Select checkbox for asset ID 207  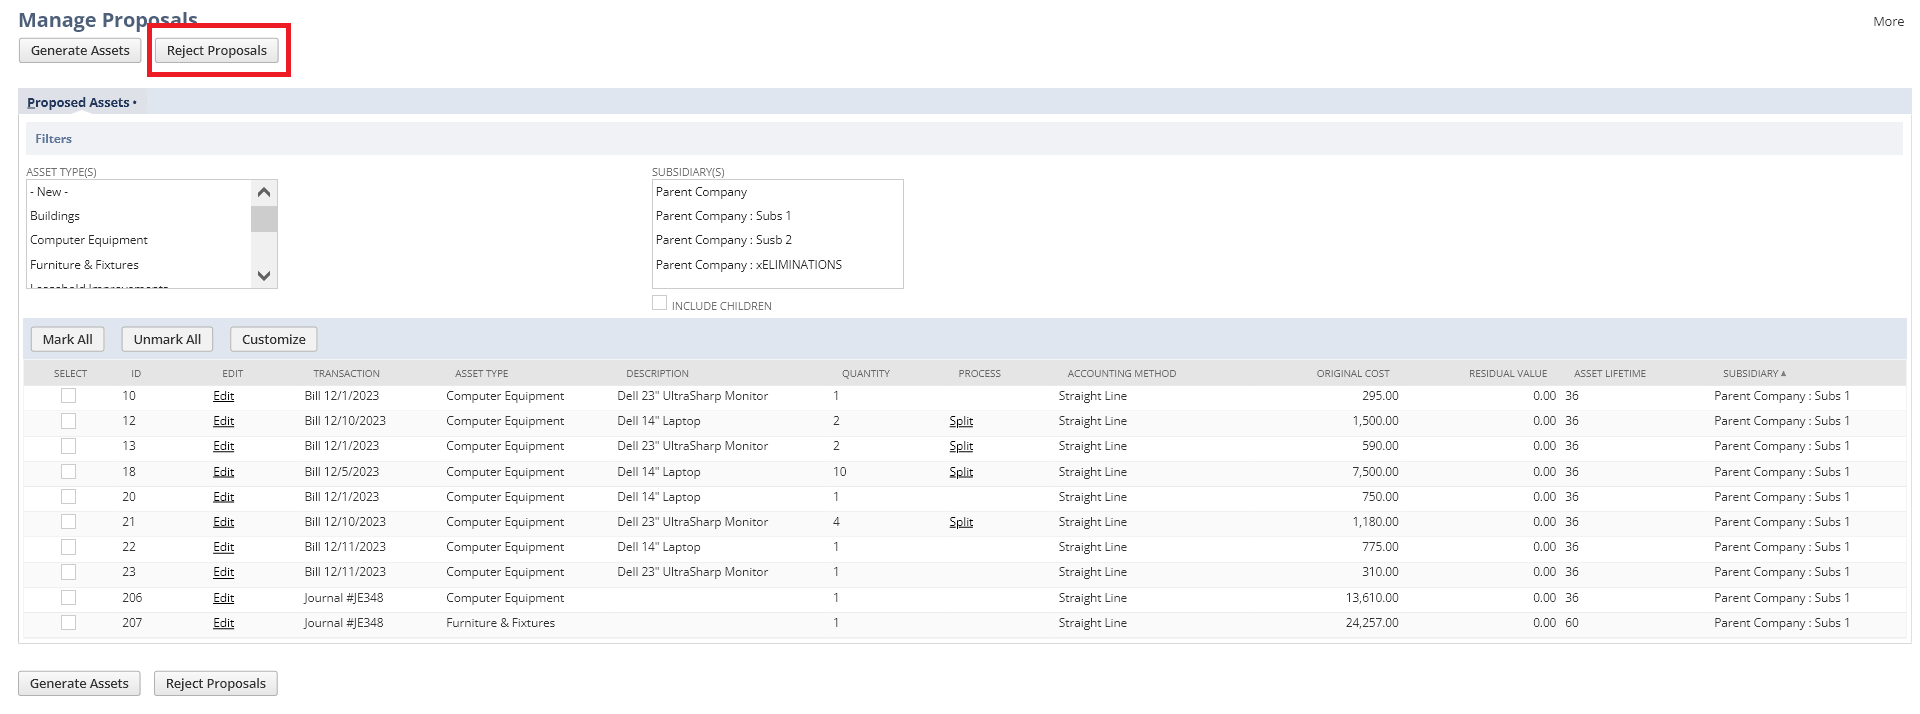coord(68,623)
